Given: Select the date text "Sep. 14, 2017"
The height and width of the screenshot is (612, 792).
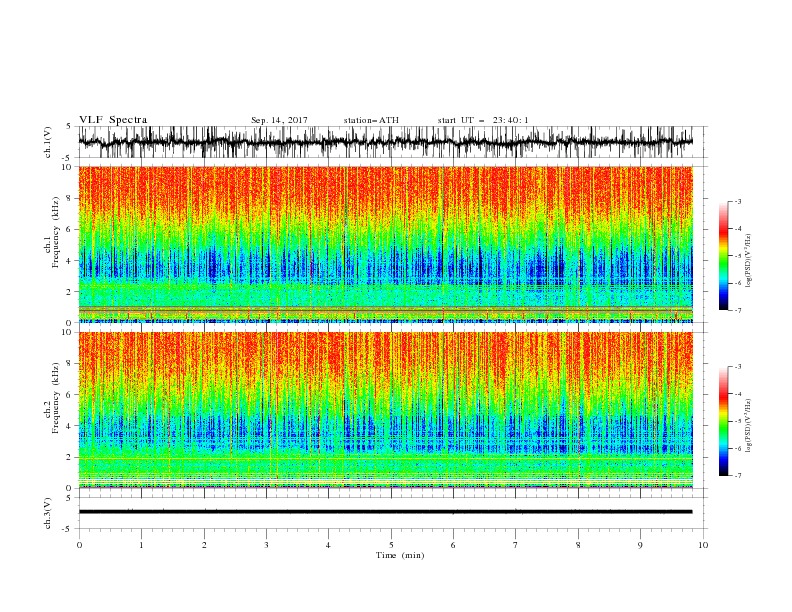Looking at the screenshot, I should pyautogui.click(x=279, y=120).
